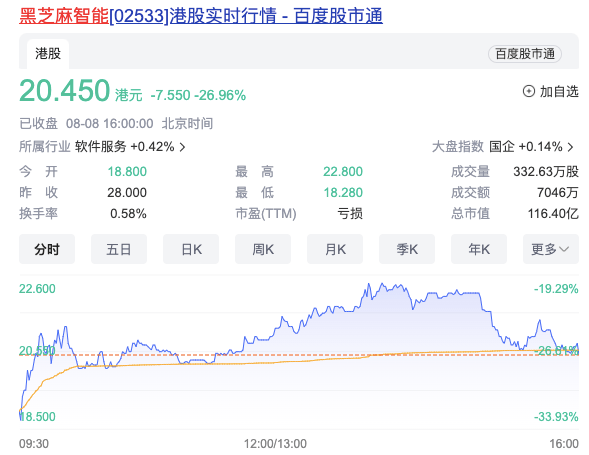
Task: Click the 软件服务 industry link
Action: click(100, 147)
